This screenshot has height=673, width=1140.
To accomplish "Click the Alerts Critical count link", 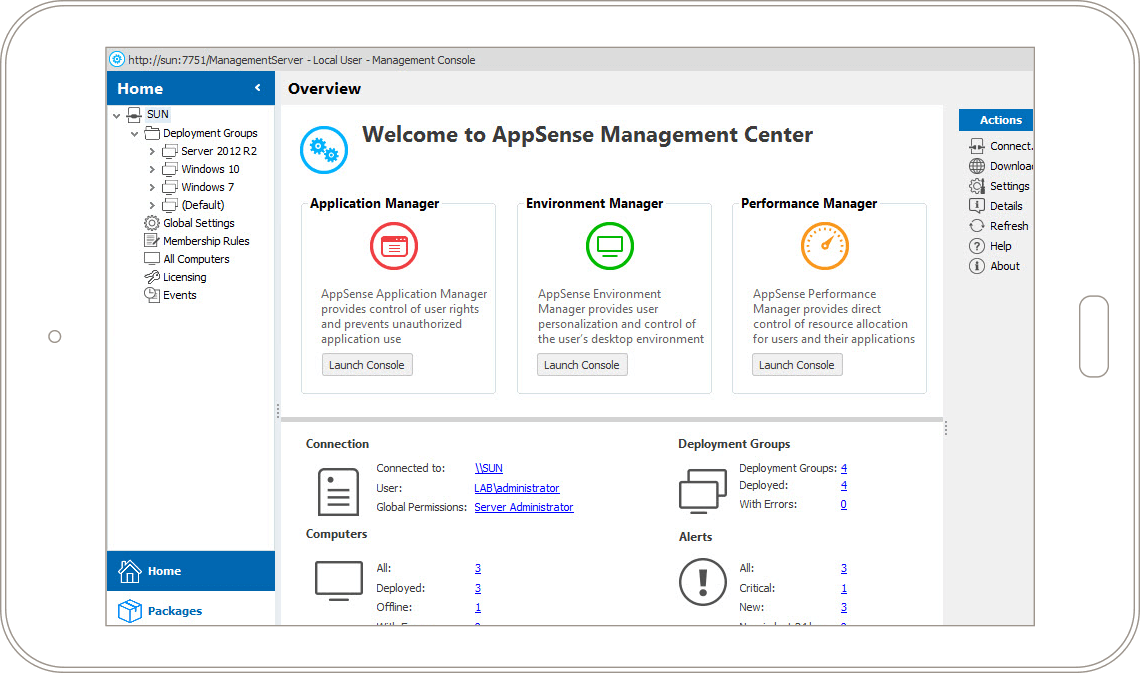I will [x=844, y=588].
